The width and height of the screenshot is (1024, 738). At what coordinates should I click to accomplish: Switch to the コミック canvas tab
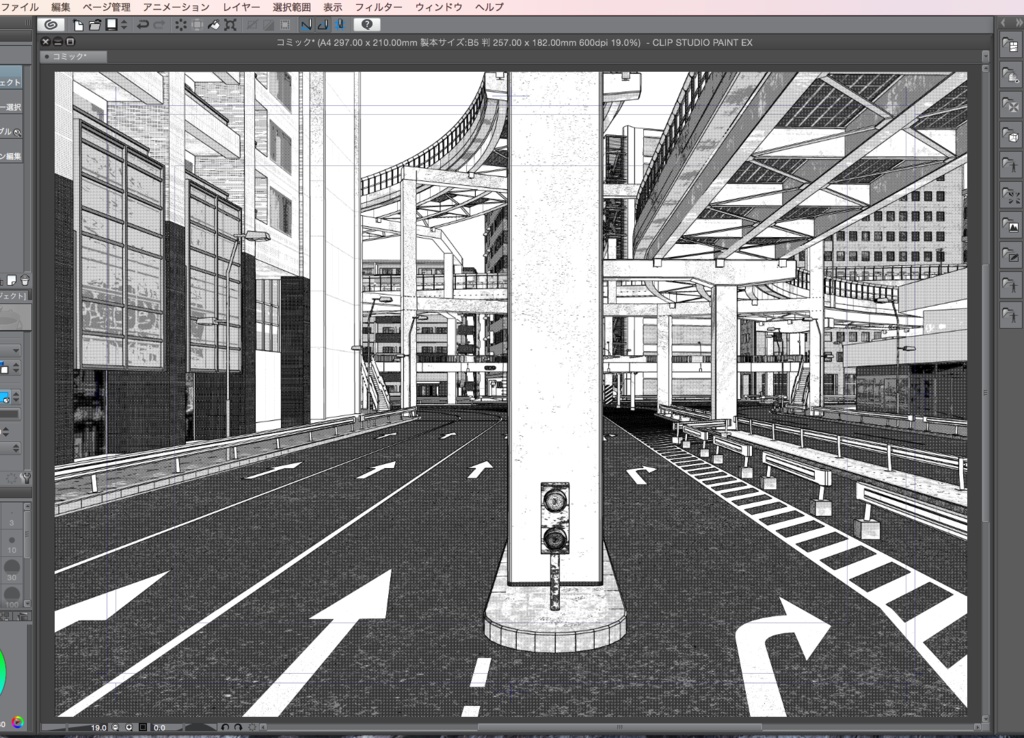(70, 56)
